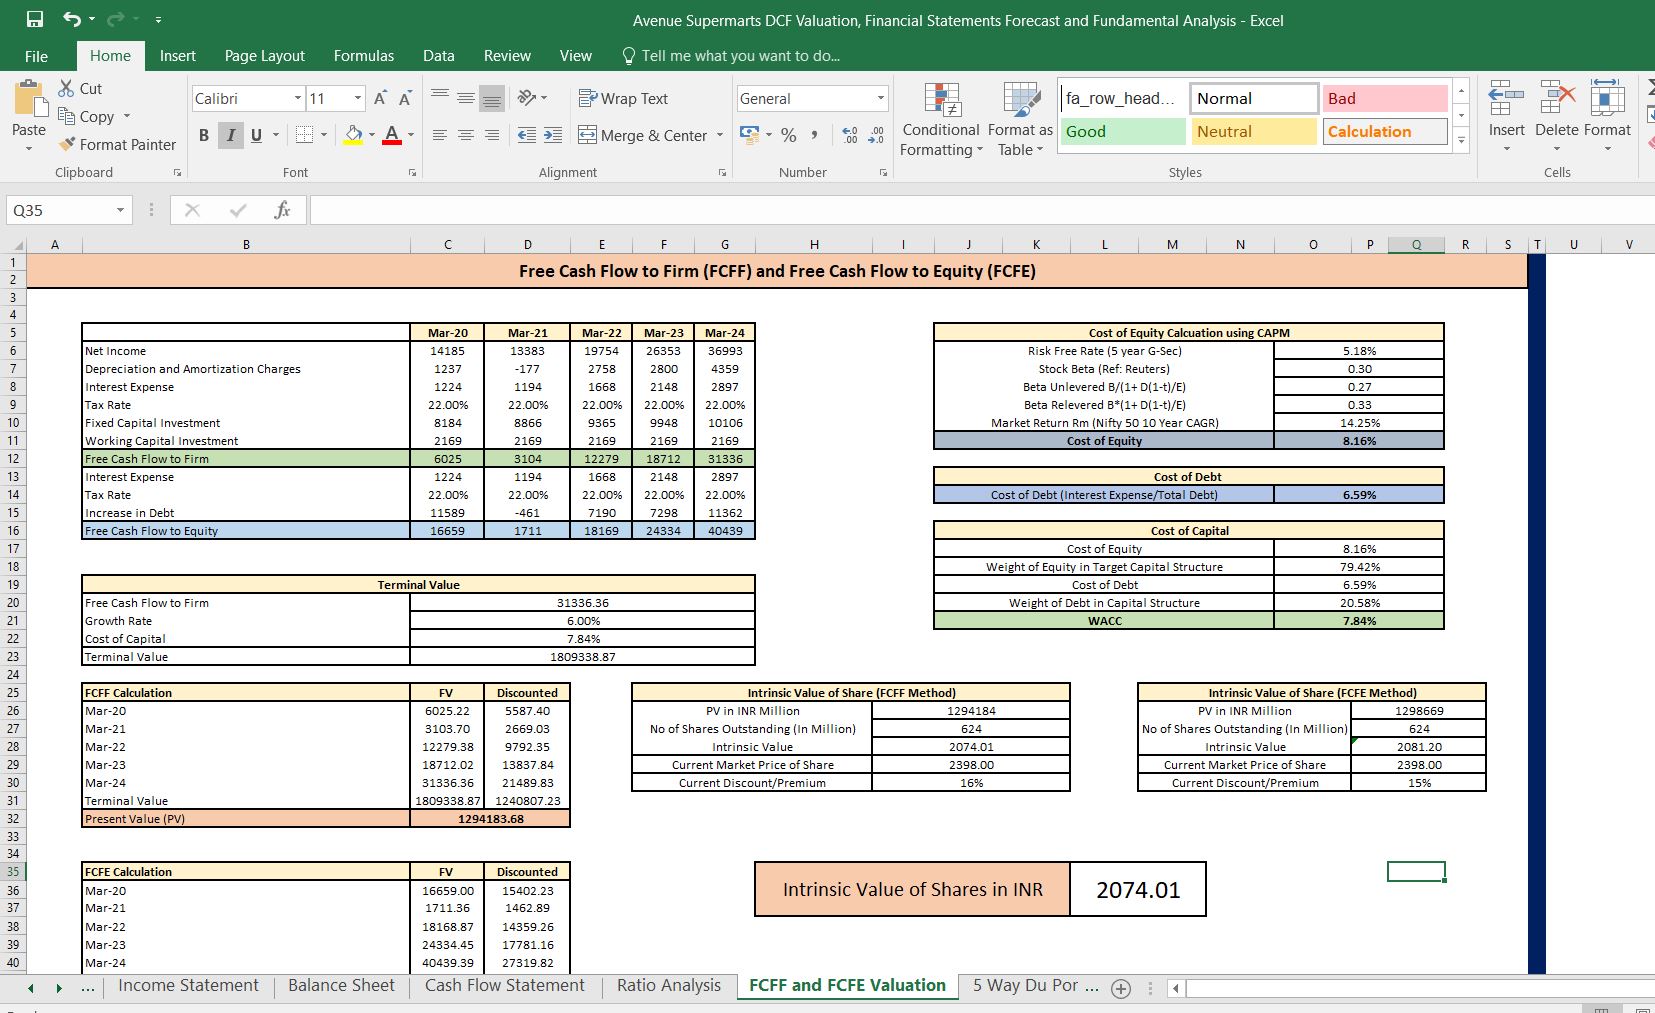Toggle Bold formatting
Image resolution: width=1655 pixels, height=1013 pixels.
coord(204,135)
